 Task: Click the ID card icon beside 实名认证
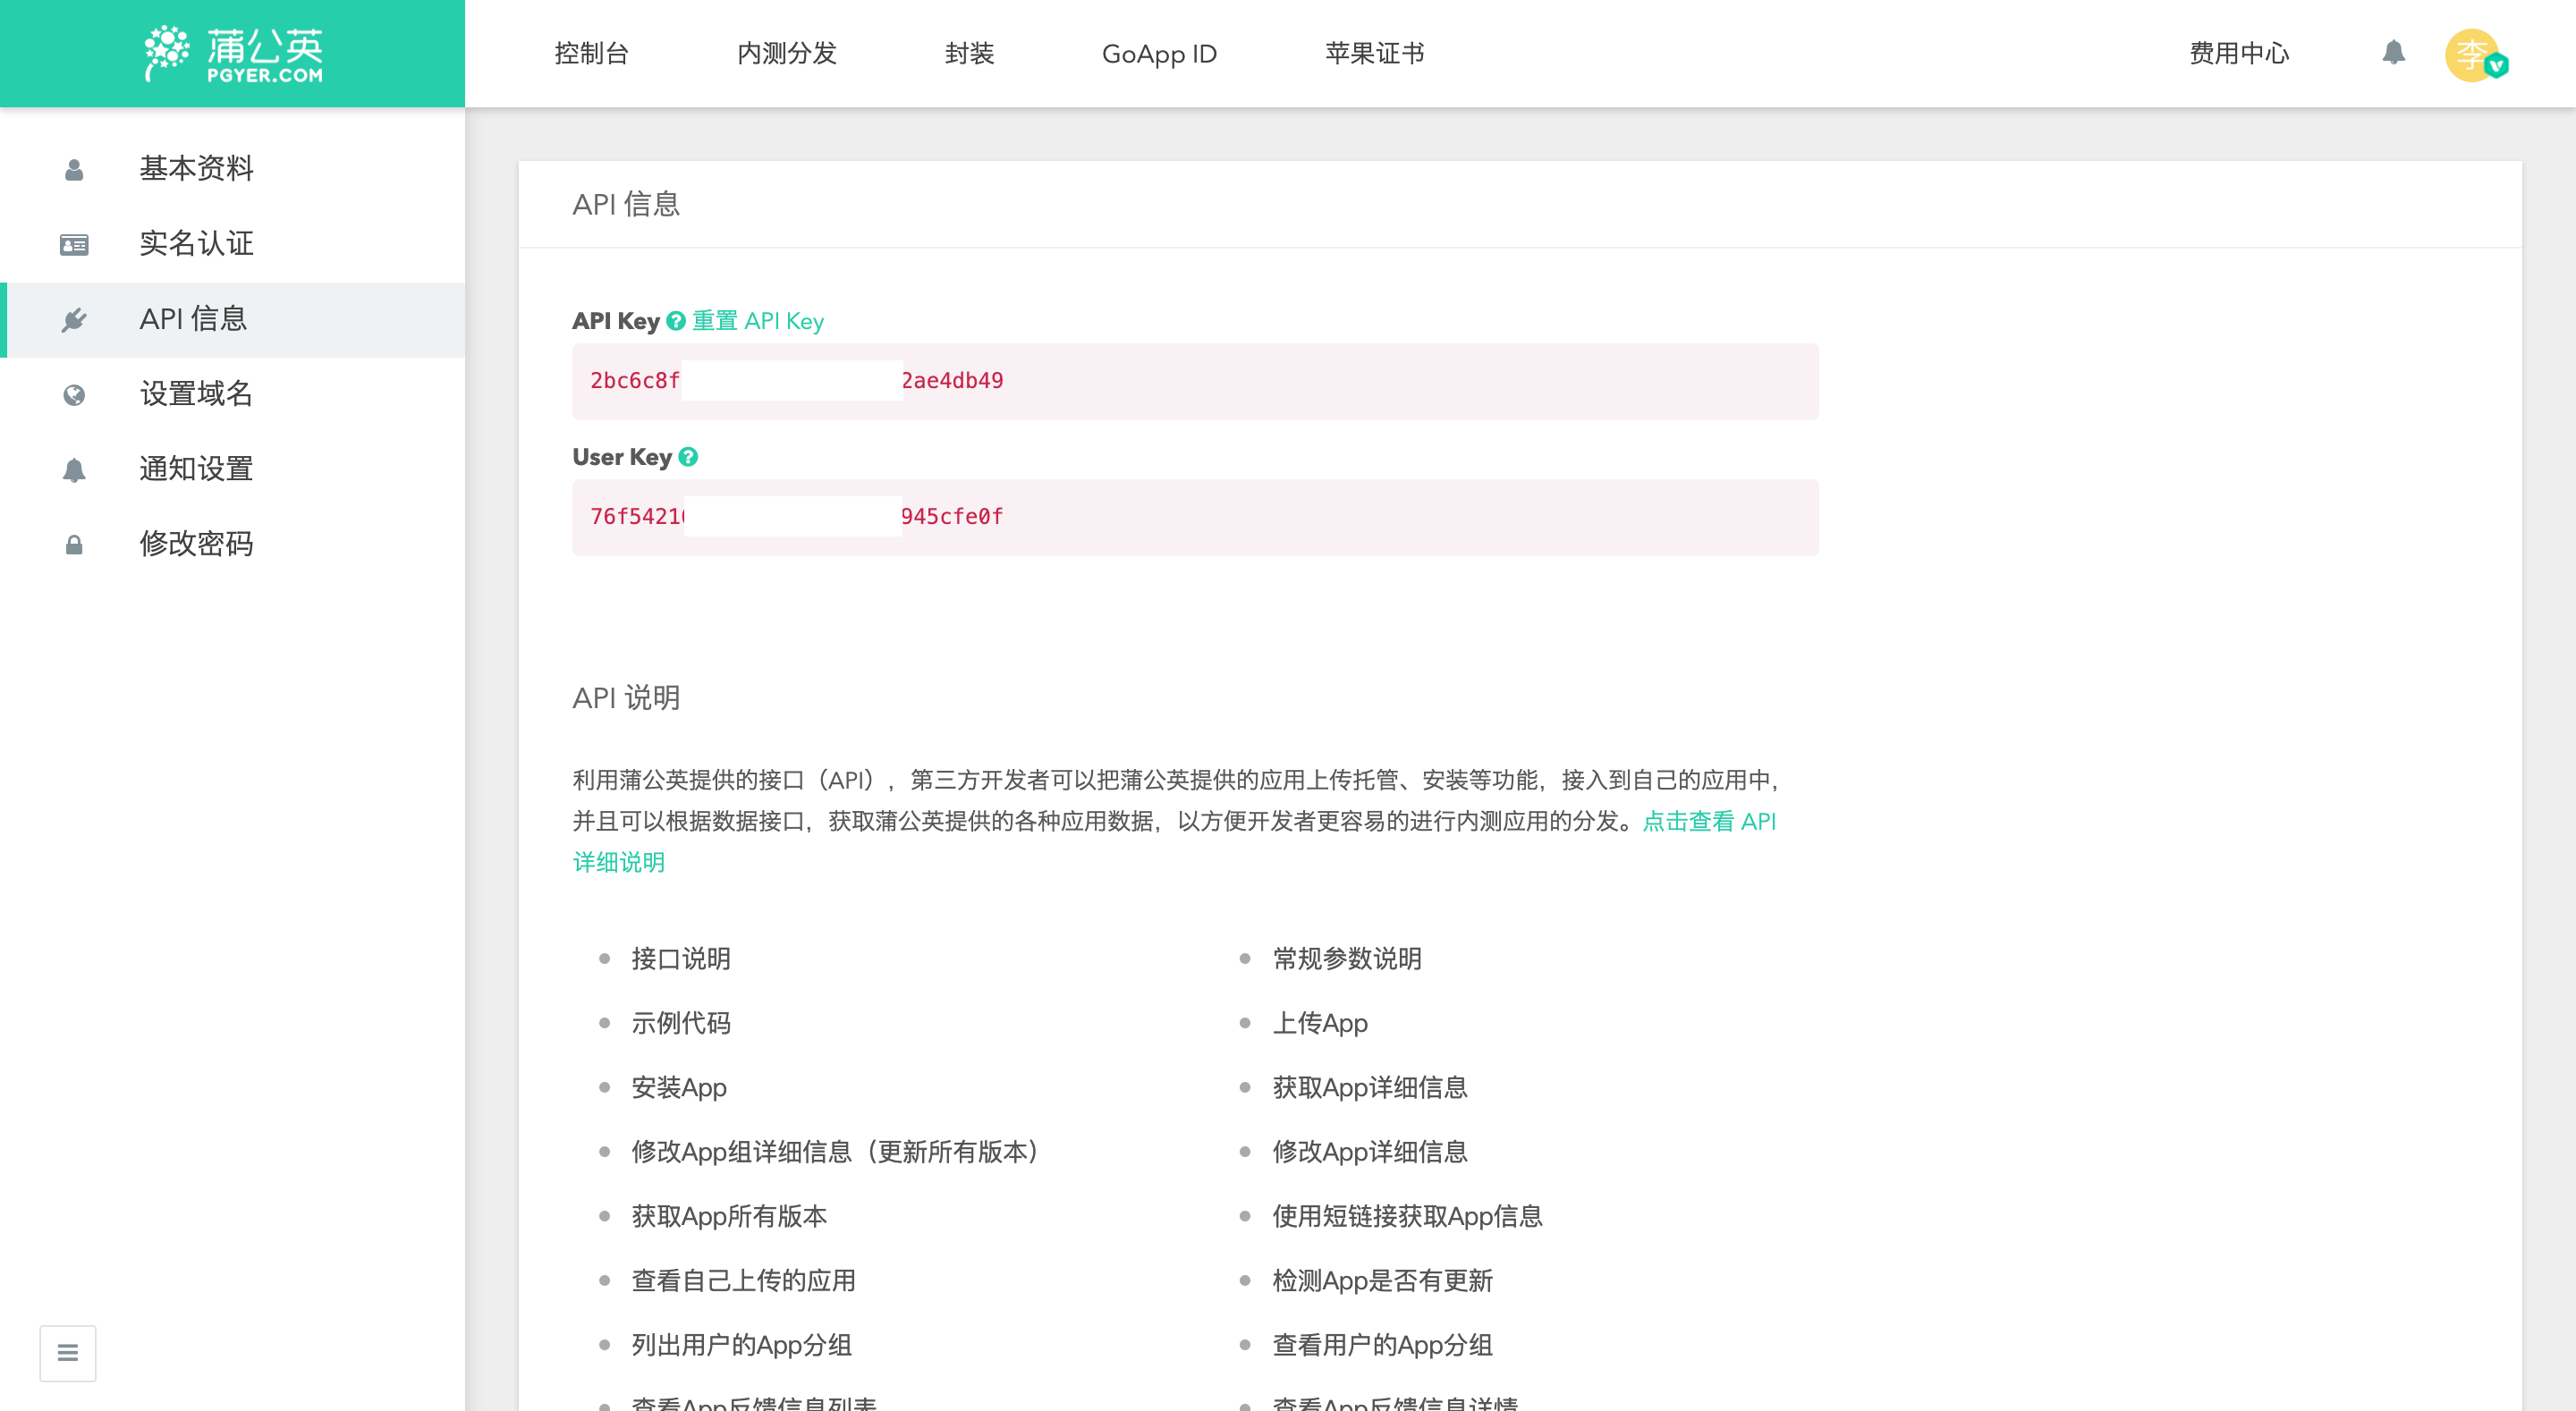point(74,244)
